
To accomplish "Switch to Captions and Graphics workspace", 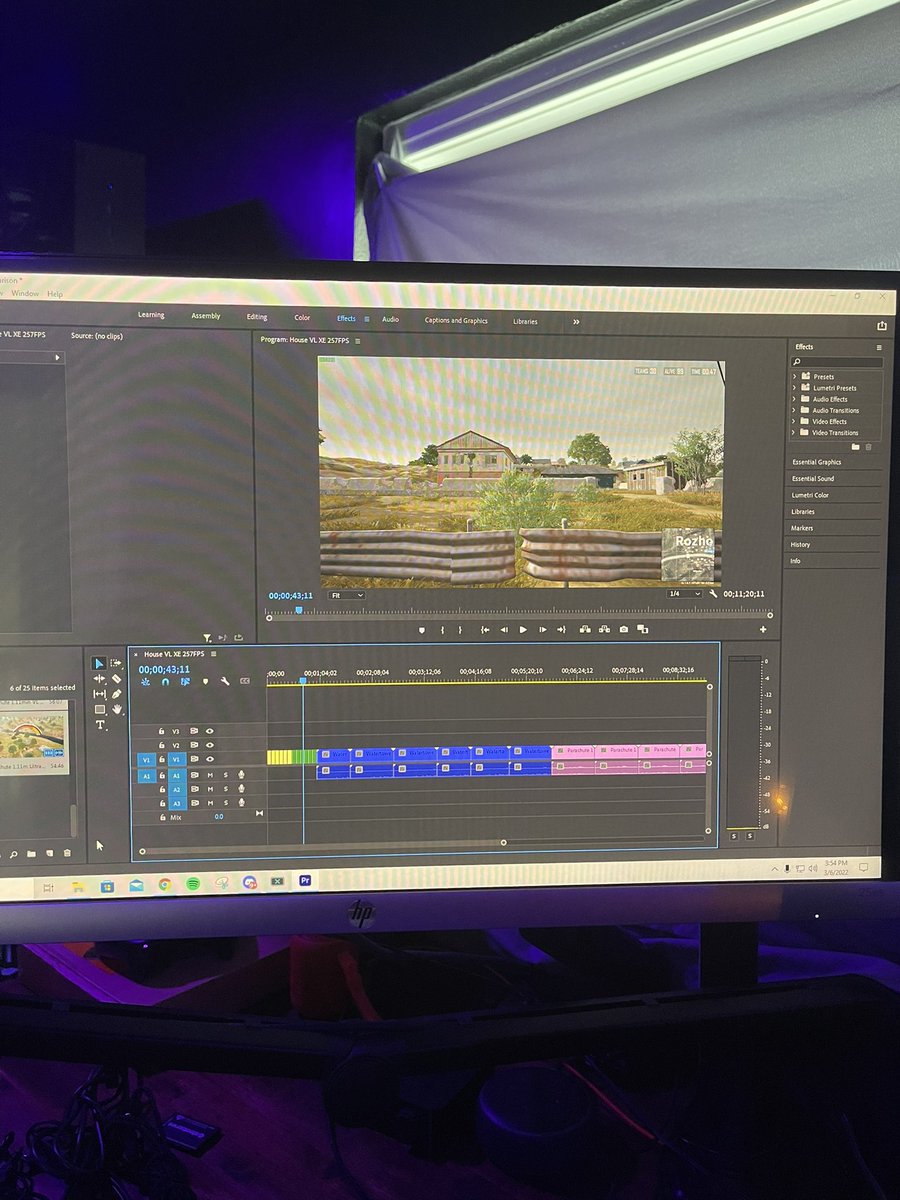I will (x=456, y=321).
